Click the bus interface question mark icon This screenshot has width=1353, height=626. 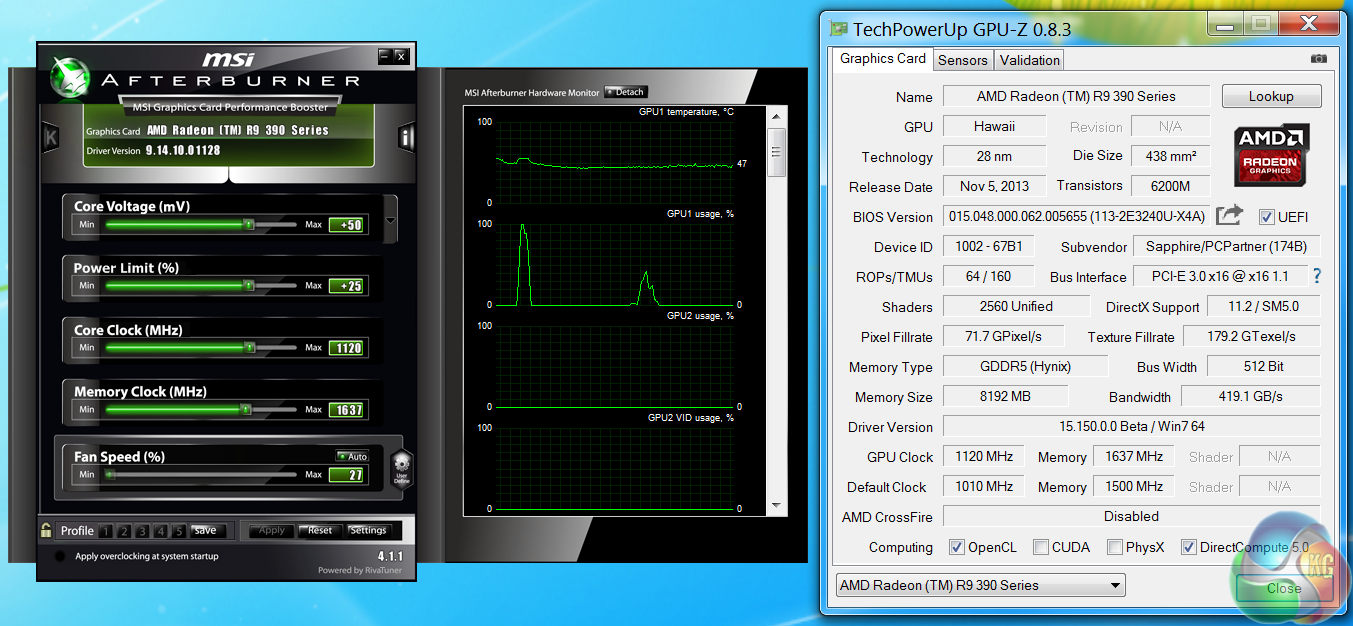pos(1316,277)
